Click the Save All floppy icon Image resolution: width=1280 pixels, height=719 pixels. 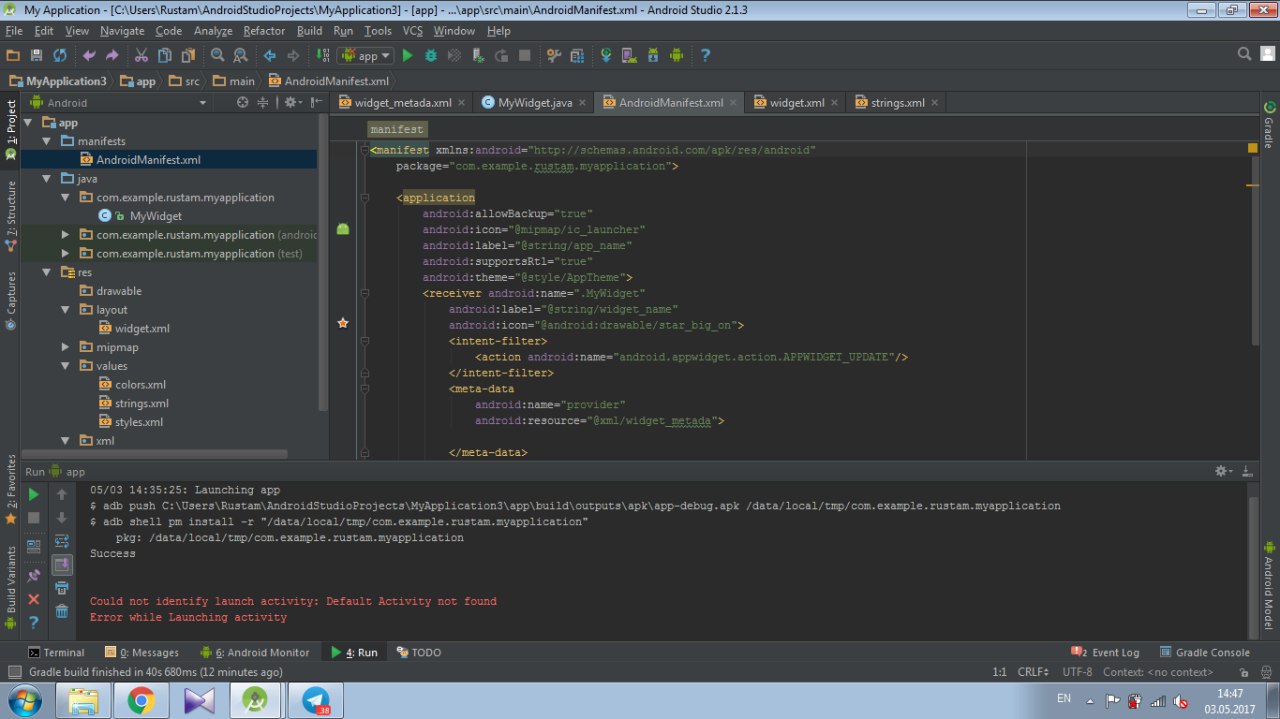coord(36,56)
